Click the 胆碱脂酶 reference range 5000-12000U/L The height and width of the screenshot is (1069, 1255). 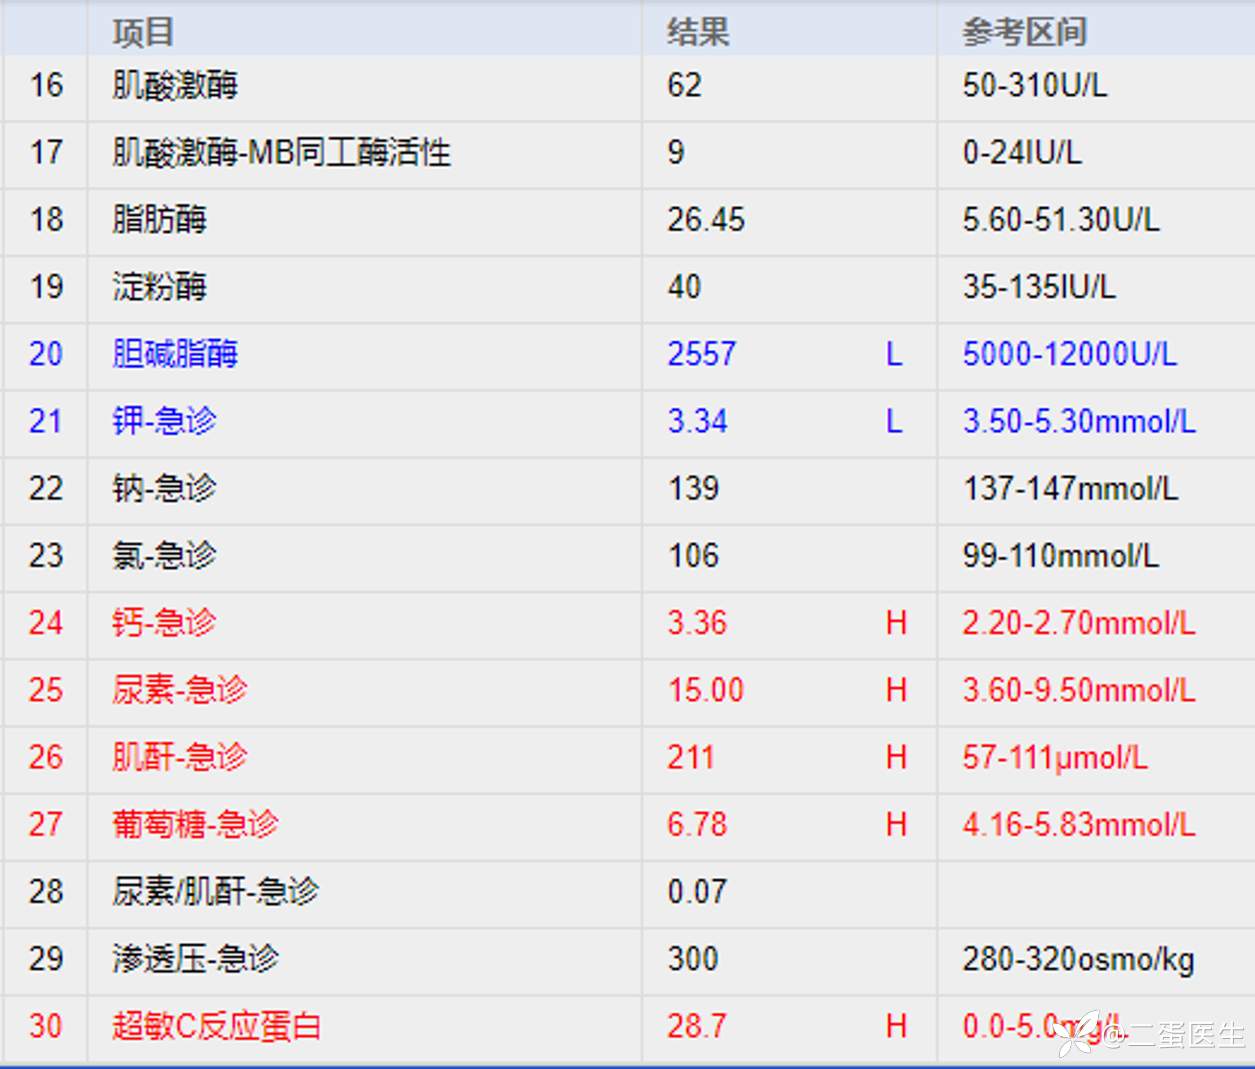click(x=1069, y=354)
